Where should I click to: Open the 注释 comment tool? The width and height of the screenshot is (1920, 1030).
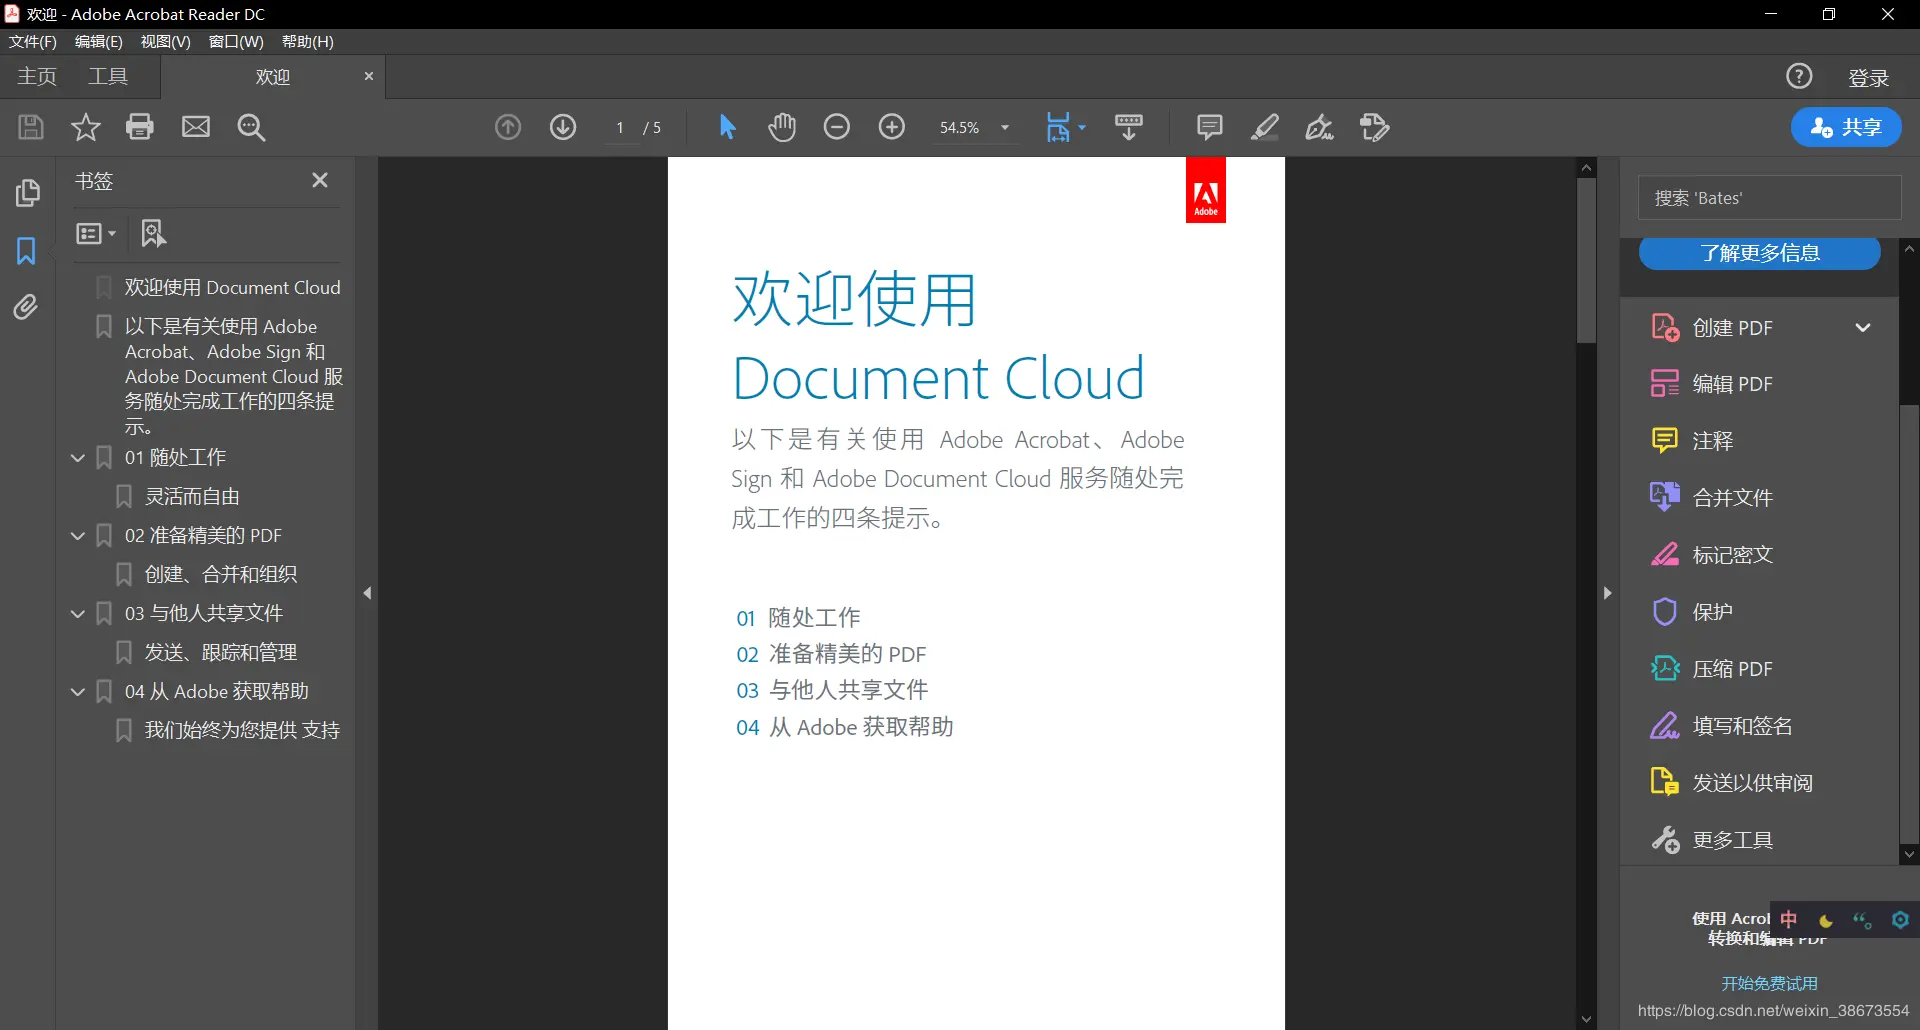[1692, 441]
